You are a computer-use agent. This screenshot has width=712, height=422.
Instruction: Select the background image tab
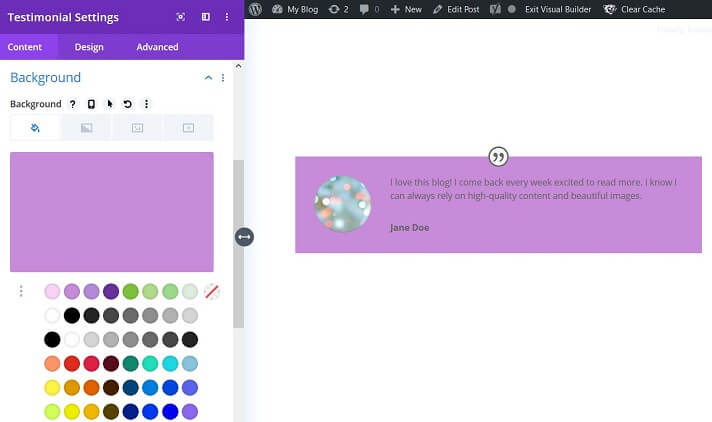pos(137,128)
